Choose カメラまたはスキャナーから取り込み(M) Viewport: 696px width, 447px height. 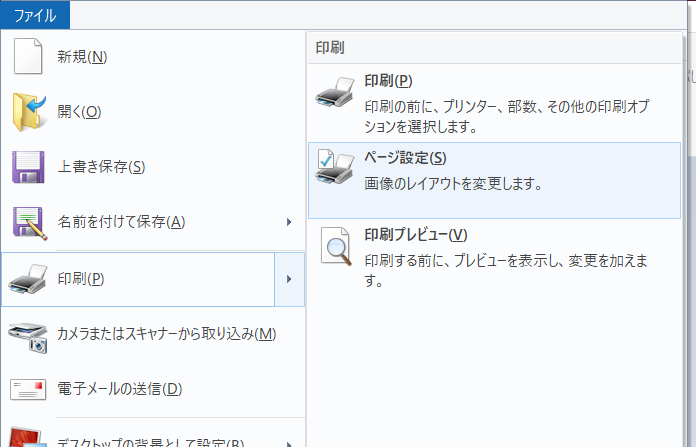[x=153, y=334]
